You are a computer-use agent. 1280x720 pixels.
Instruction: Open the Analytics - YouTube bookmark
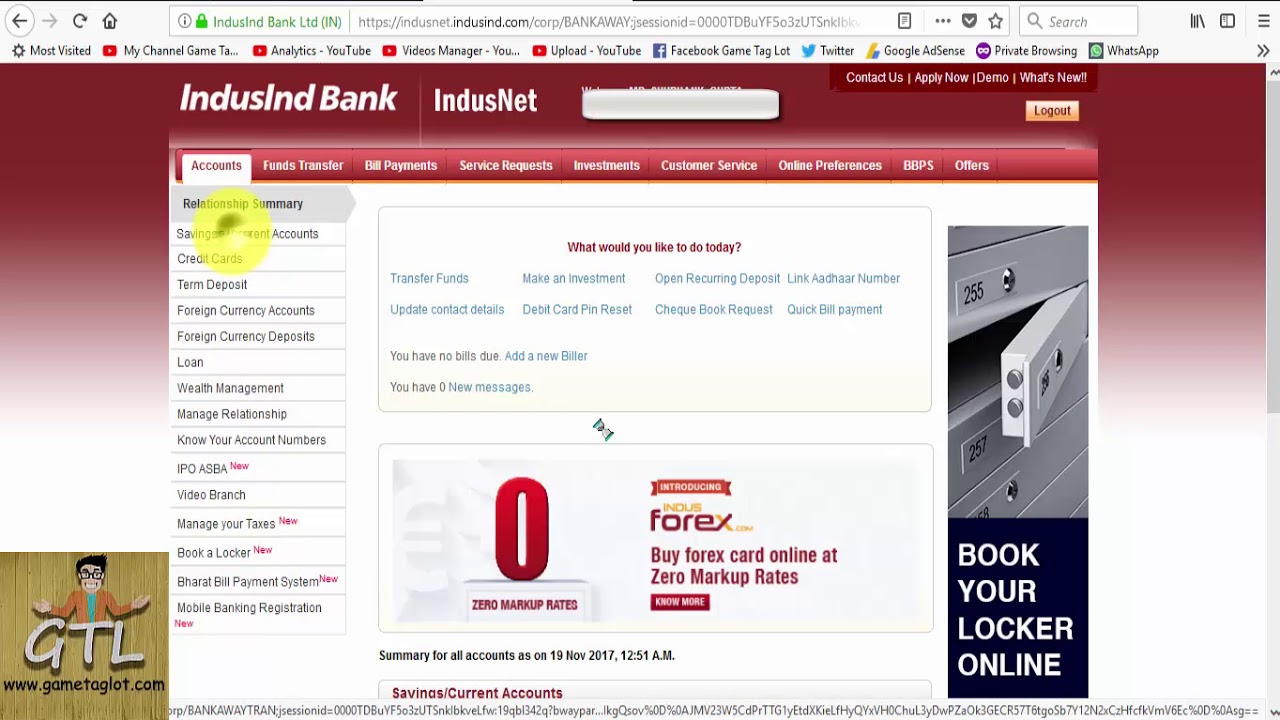[311, 50]
